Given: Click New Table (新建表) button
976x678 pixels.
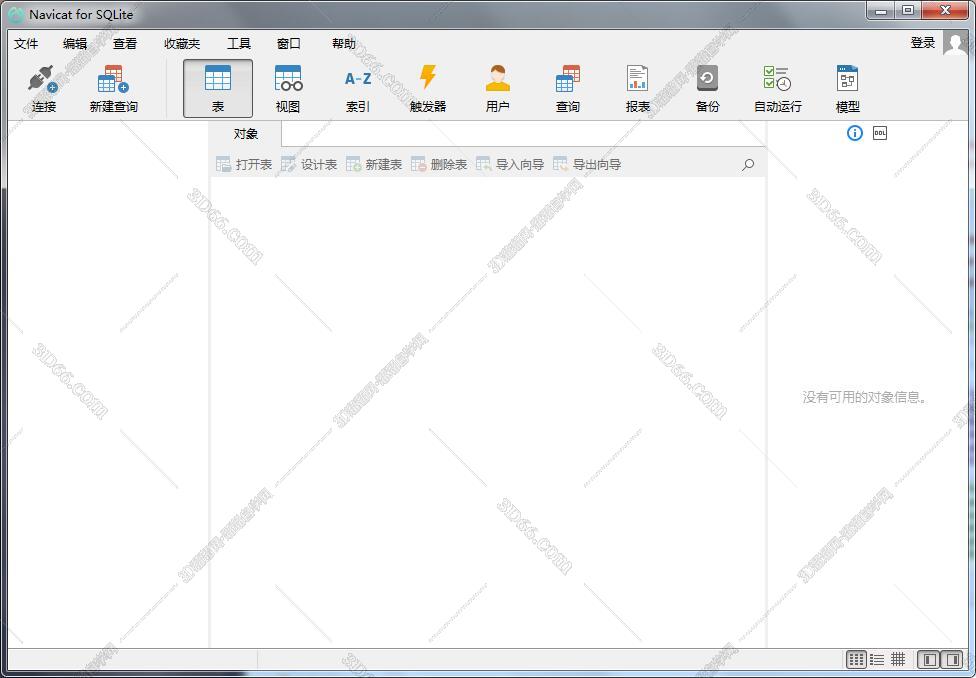Looking at the screenshot, I should point(374,164).
